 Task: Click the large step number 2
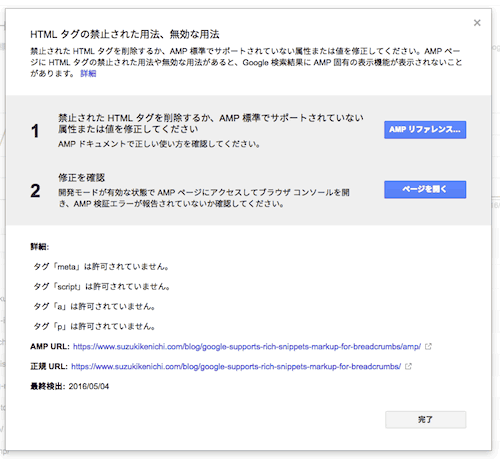(35, 191)
